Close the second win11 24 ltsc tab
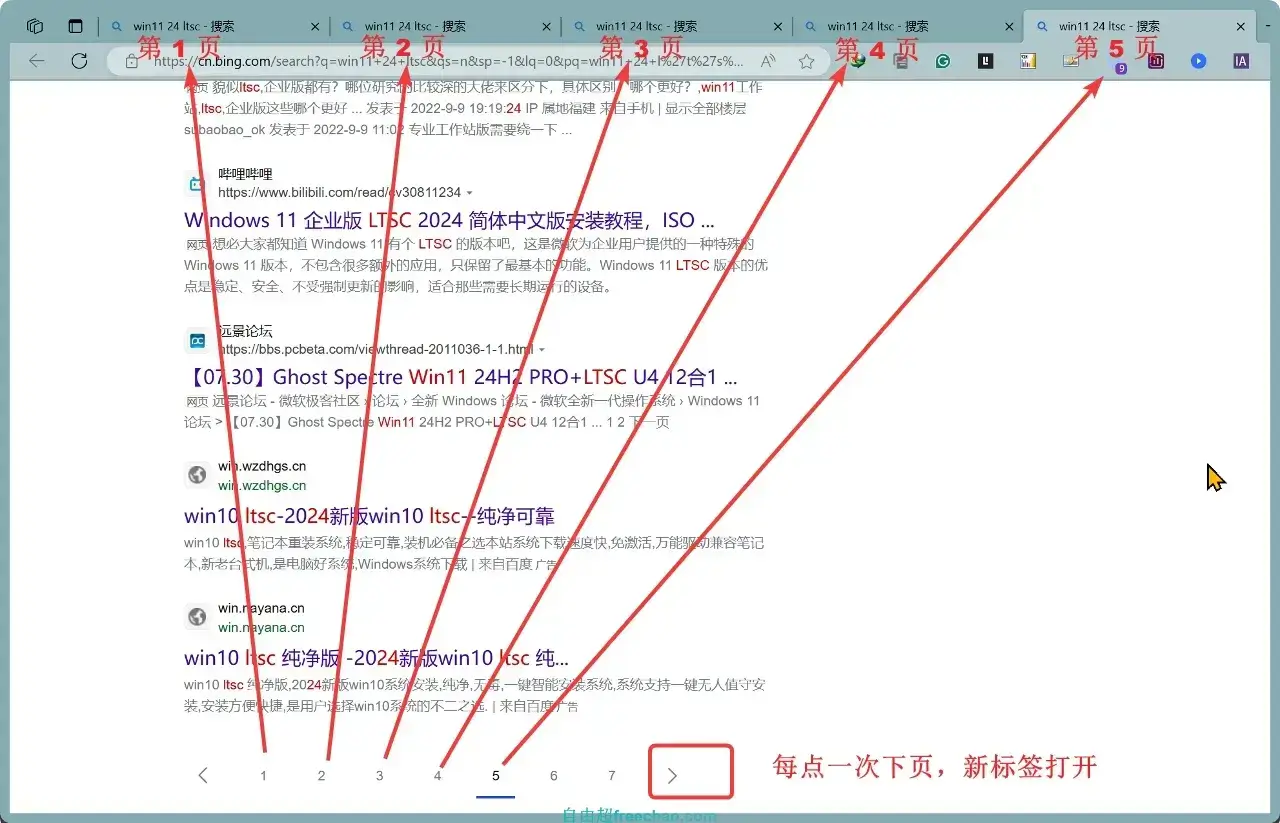The height and width of the screenshot is (823, 1280). 546,27
